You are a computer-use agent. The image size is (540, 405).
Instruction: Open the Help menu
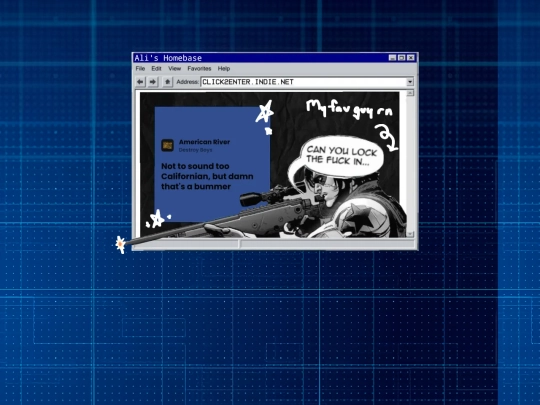point(224,69)
